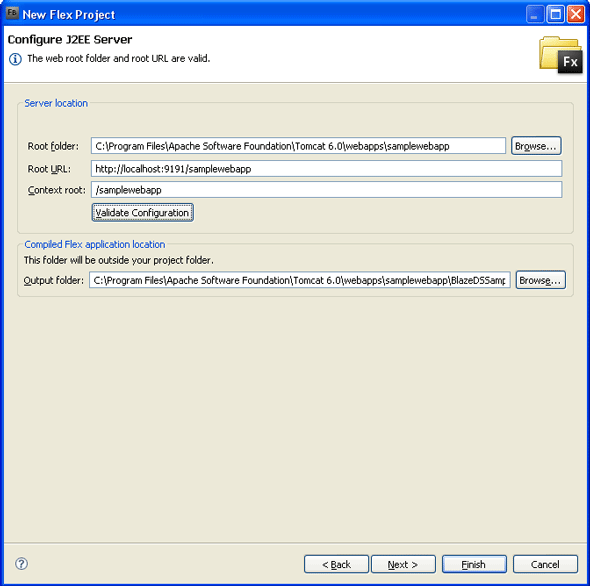Edit the Root URL field
This screenshot has height=586, width=590.
tap(326, 169)
